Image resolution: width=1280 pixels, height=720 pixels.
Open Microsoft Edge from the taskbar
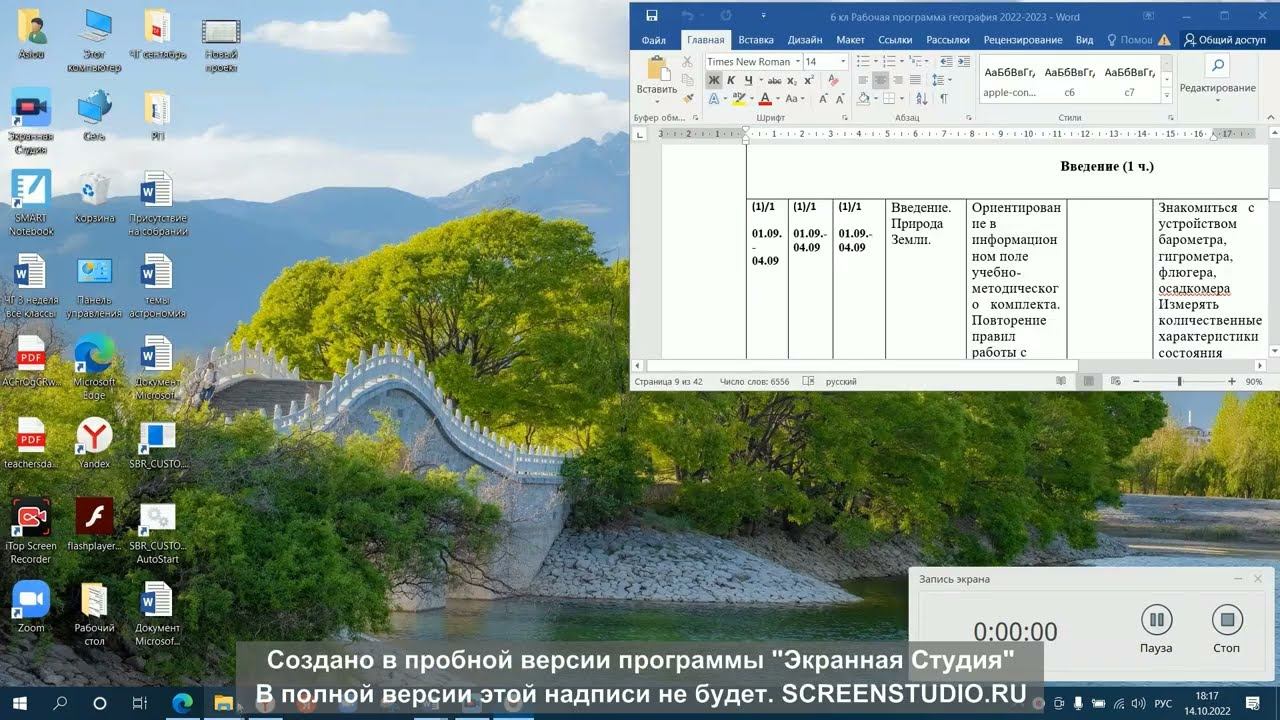[182, 703]
